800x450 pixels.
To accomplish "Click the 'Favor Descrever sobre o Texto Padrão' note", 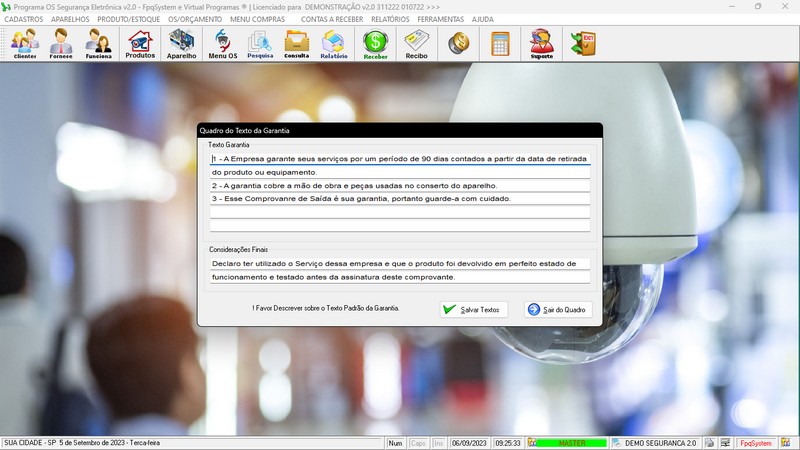I will coord(326,308).
